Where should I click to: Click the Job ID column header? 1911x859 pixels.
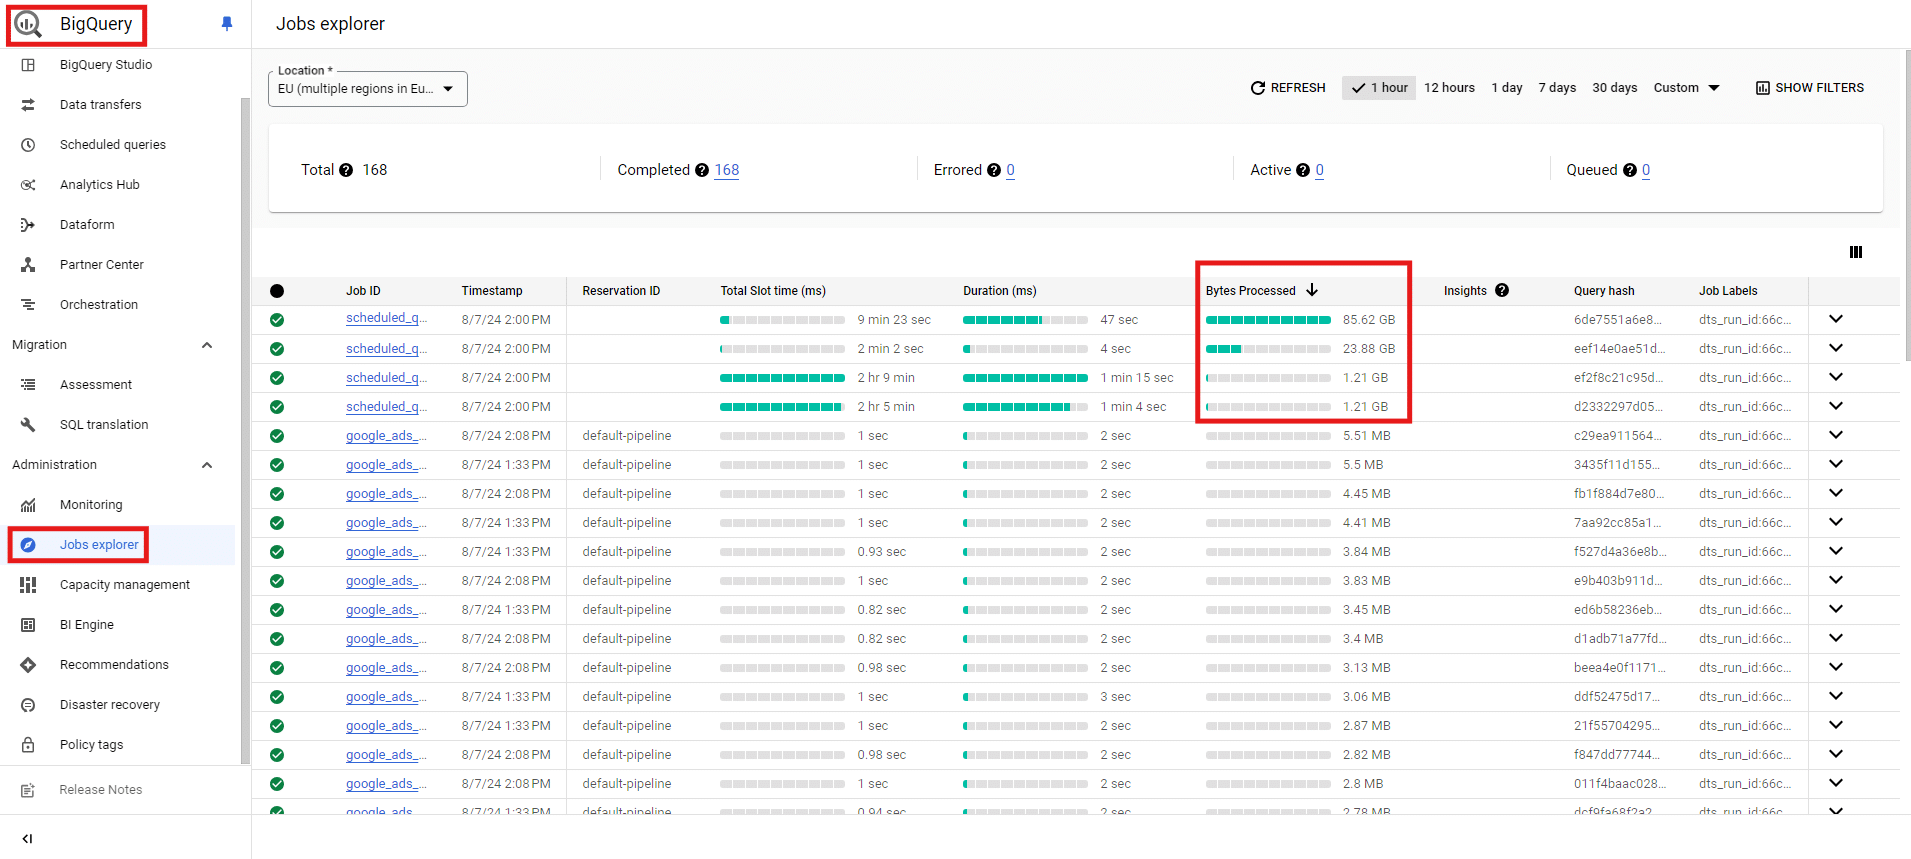point(363,291)
